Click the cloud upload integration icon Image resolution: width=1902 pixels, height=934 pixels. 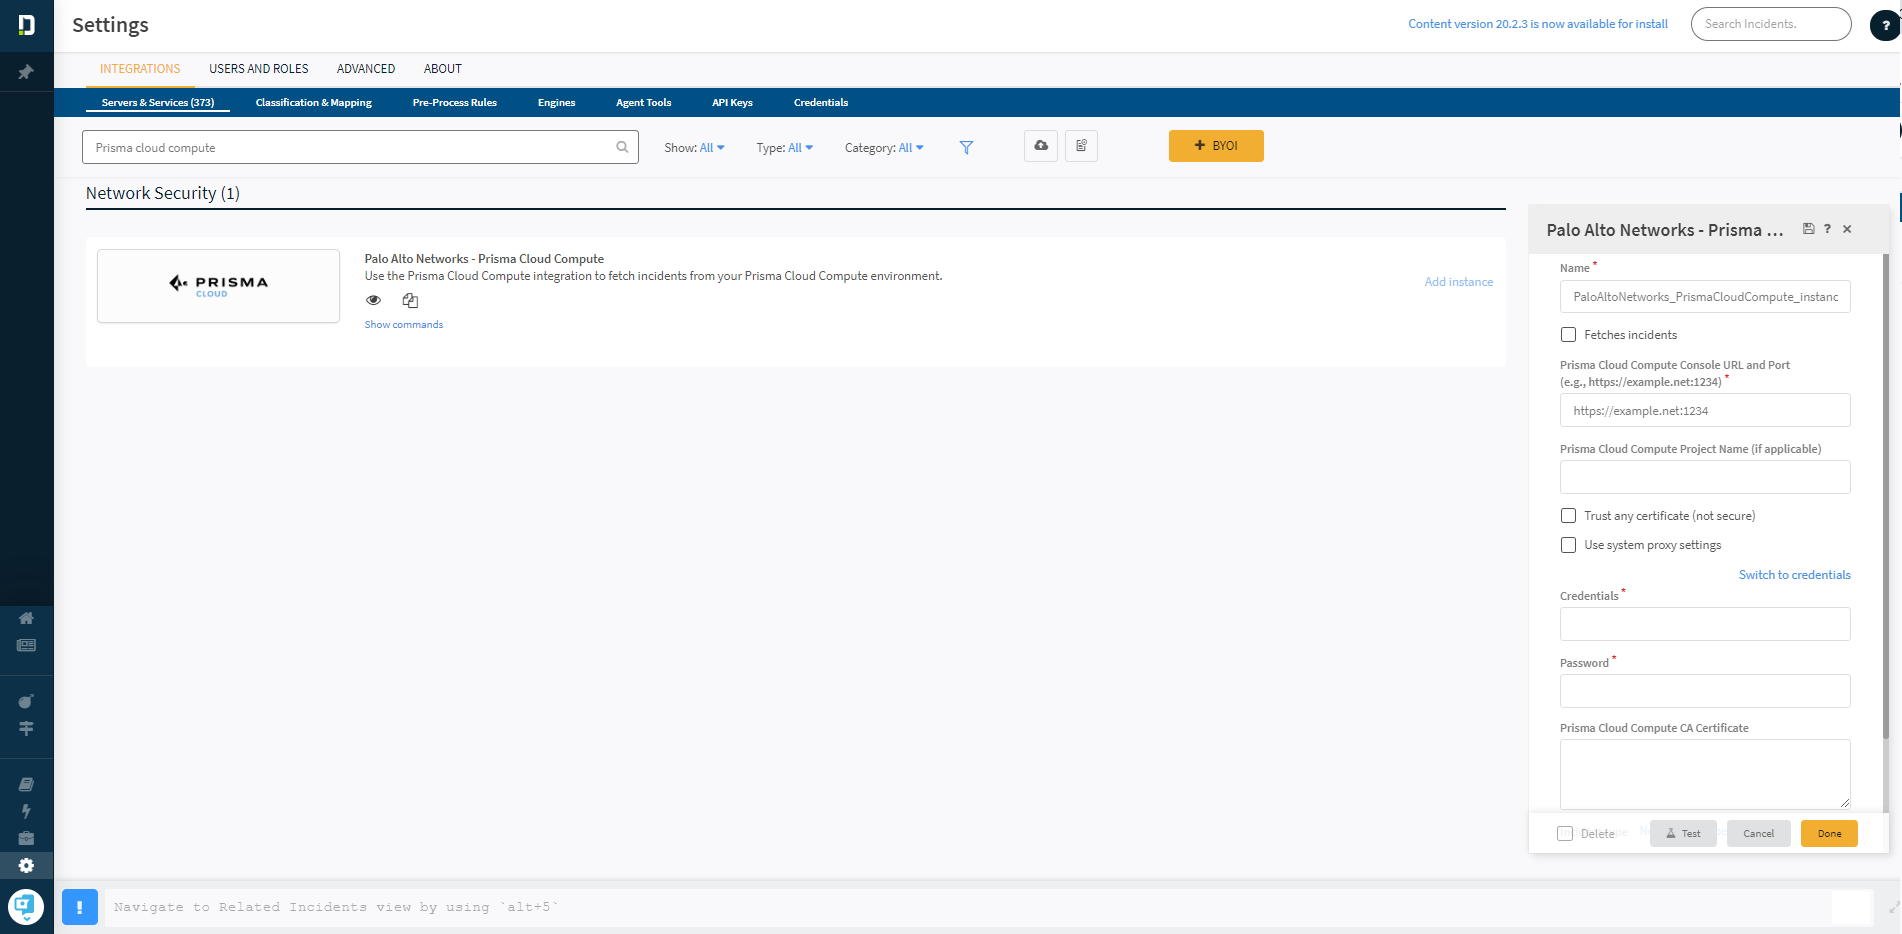(1041, 146)
